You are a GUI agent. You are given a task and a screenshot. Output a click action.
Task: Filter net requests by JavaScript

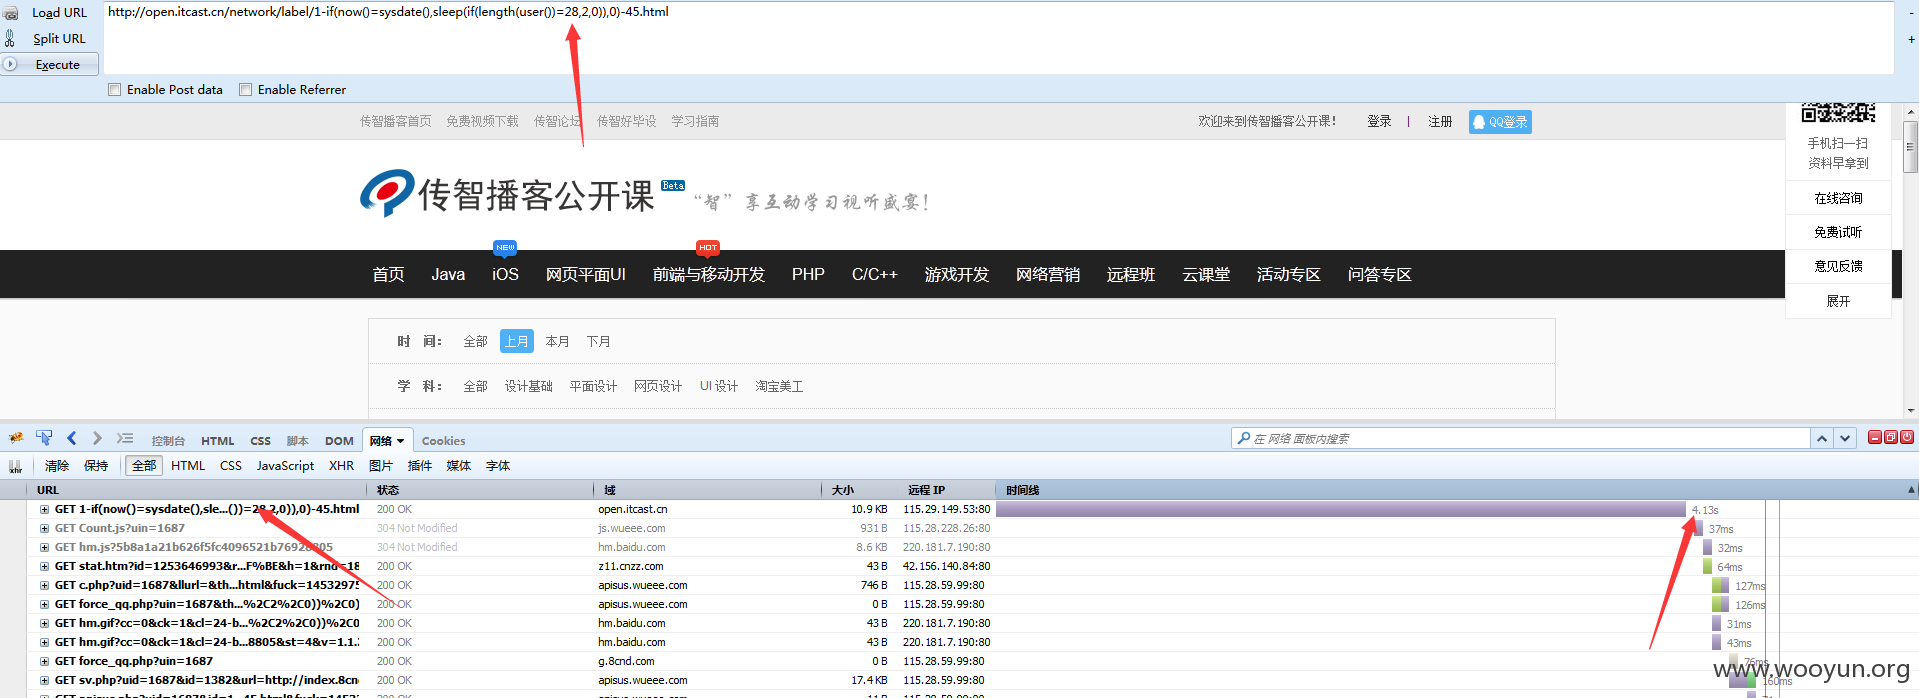285,466
